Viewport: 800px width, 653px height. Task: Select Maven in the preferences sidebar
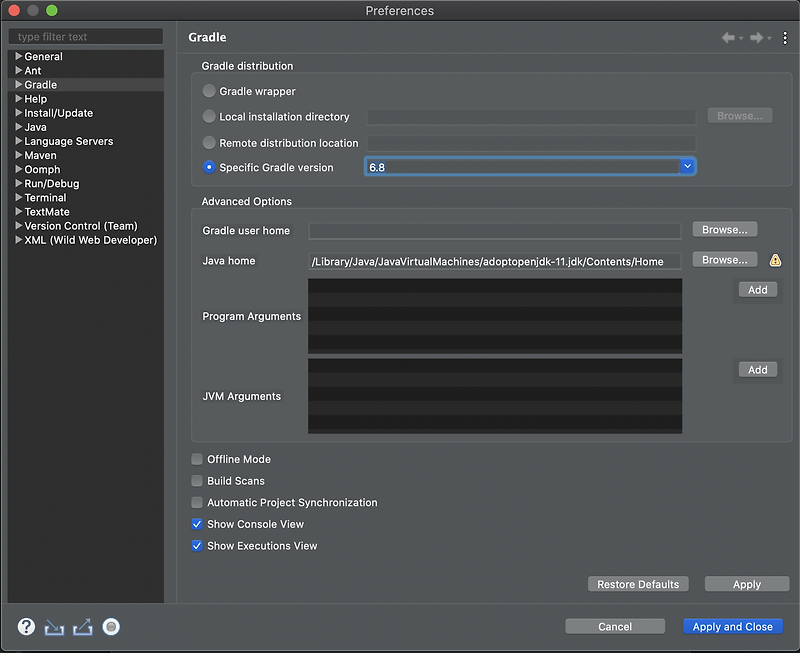[x=40, y=155]
